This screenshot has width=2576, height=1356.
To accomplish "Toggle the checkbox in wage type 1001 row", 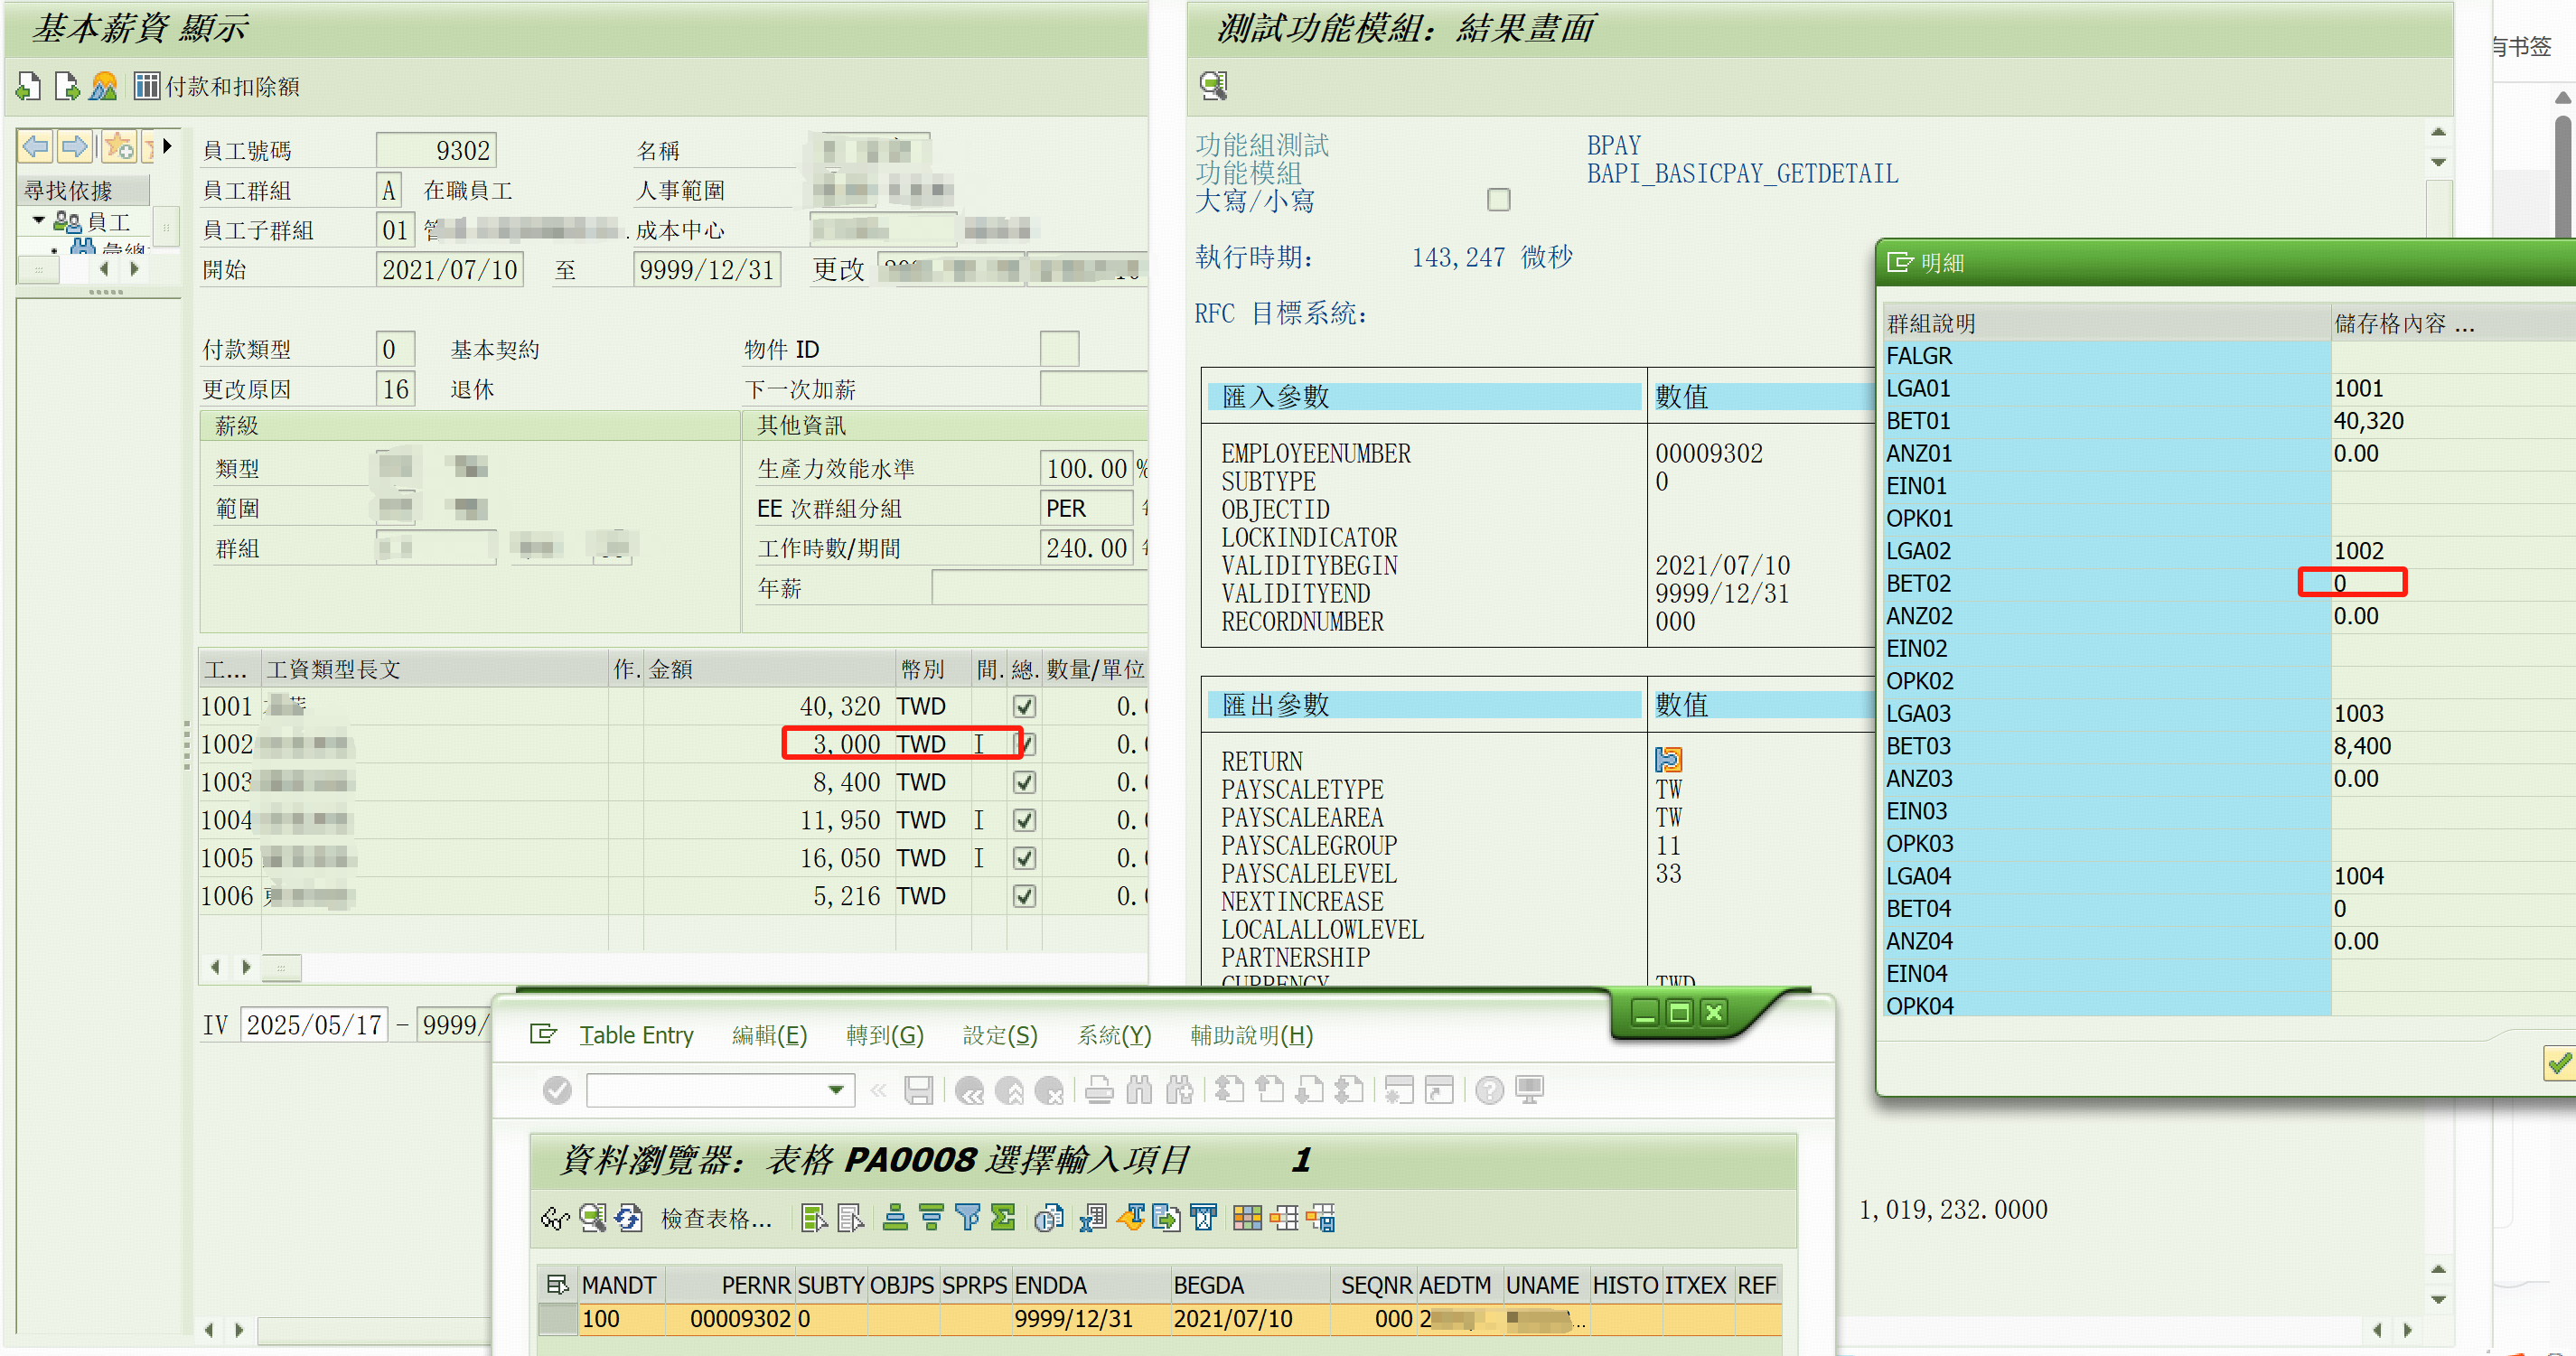I will pos(1024,707).
